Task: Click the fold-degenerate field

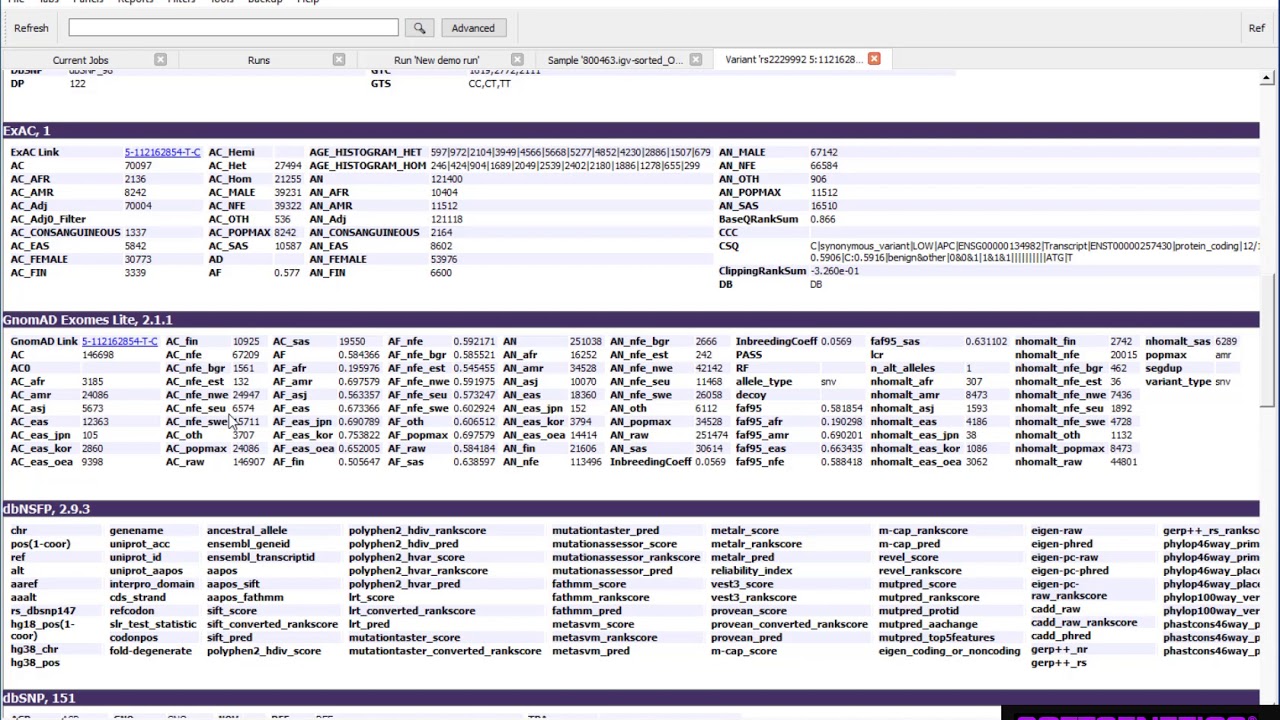Action: [150, 651]
